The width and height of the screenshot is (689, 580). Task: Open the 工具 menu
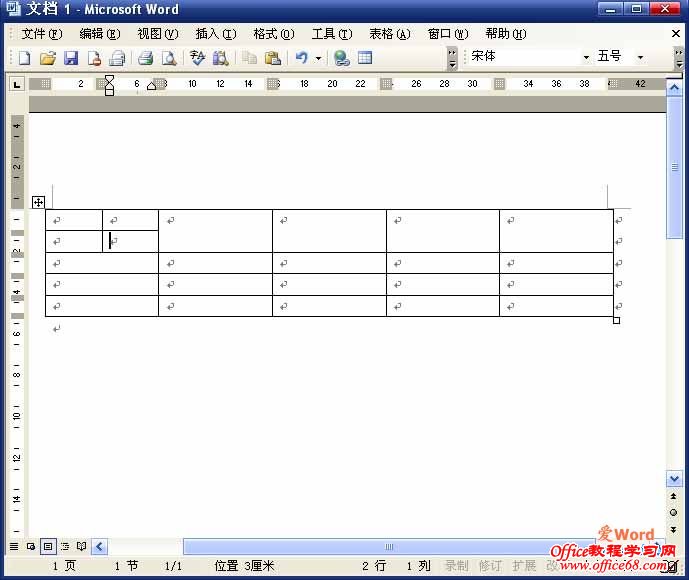coord(332,34)
